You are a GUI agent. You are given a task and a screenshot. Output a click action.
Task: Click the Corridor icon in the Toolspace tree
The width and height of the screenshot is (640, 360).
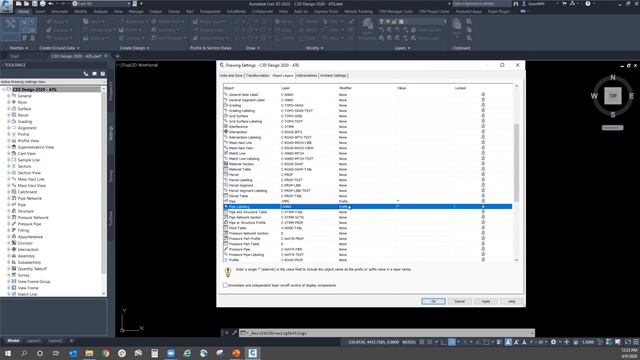(x=14, y=243)
